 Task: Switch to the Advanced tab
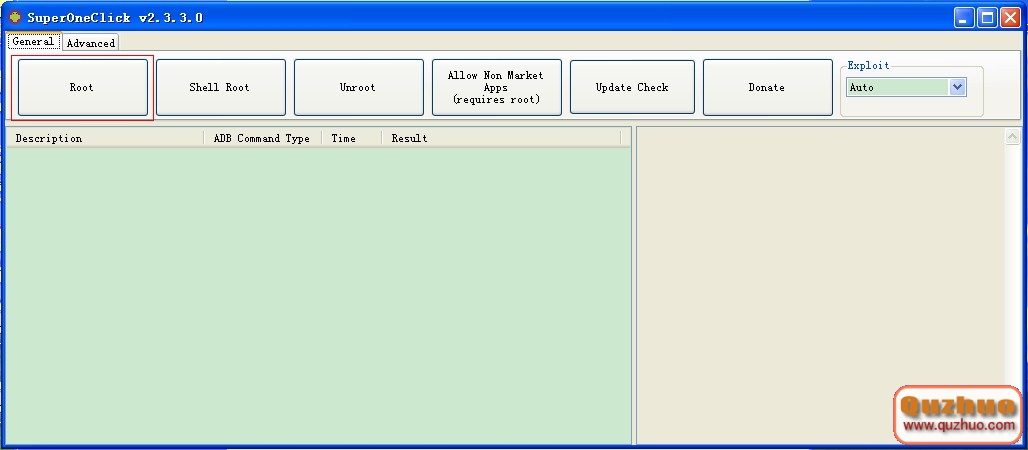click(90, 43)
